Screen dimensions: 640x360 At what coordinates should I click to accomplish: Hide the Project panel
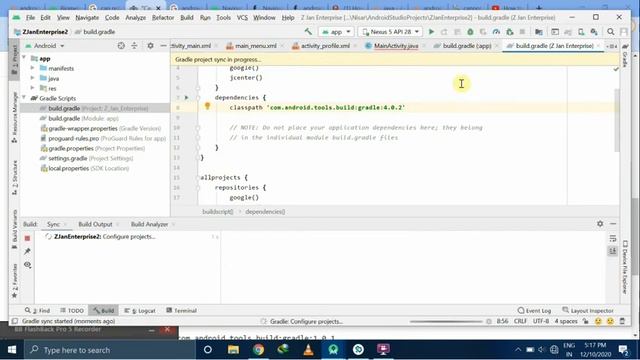tap(163, 46)
